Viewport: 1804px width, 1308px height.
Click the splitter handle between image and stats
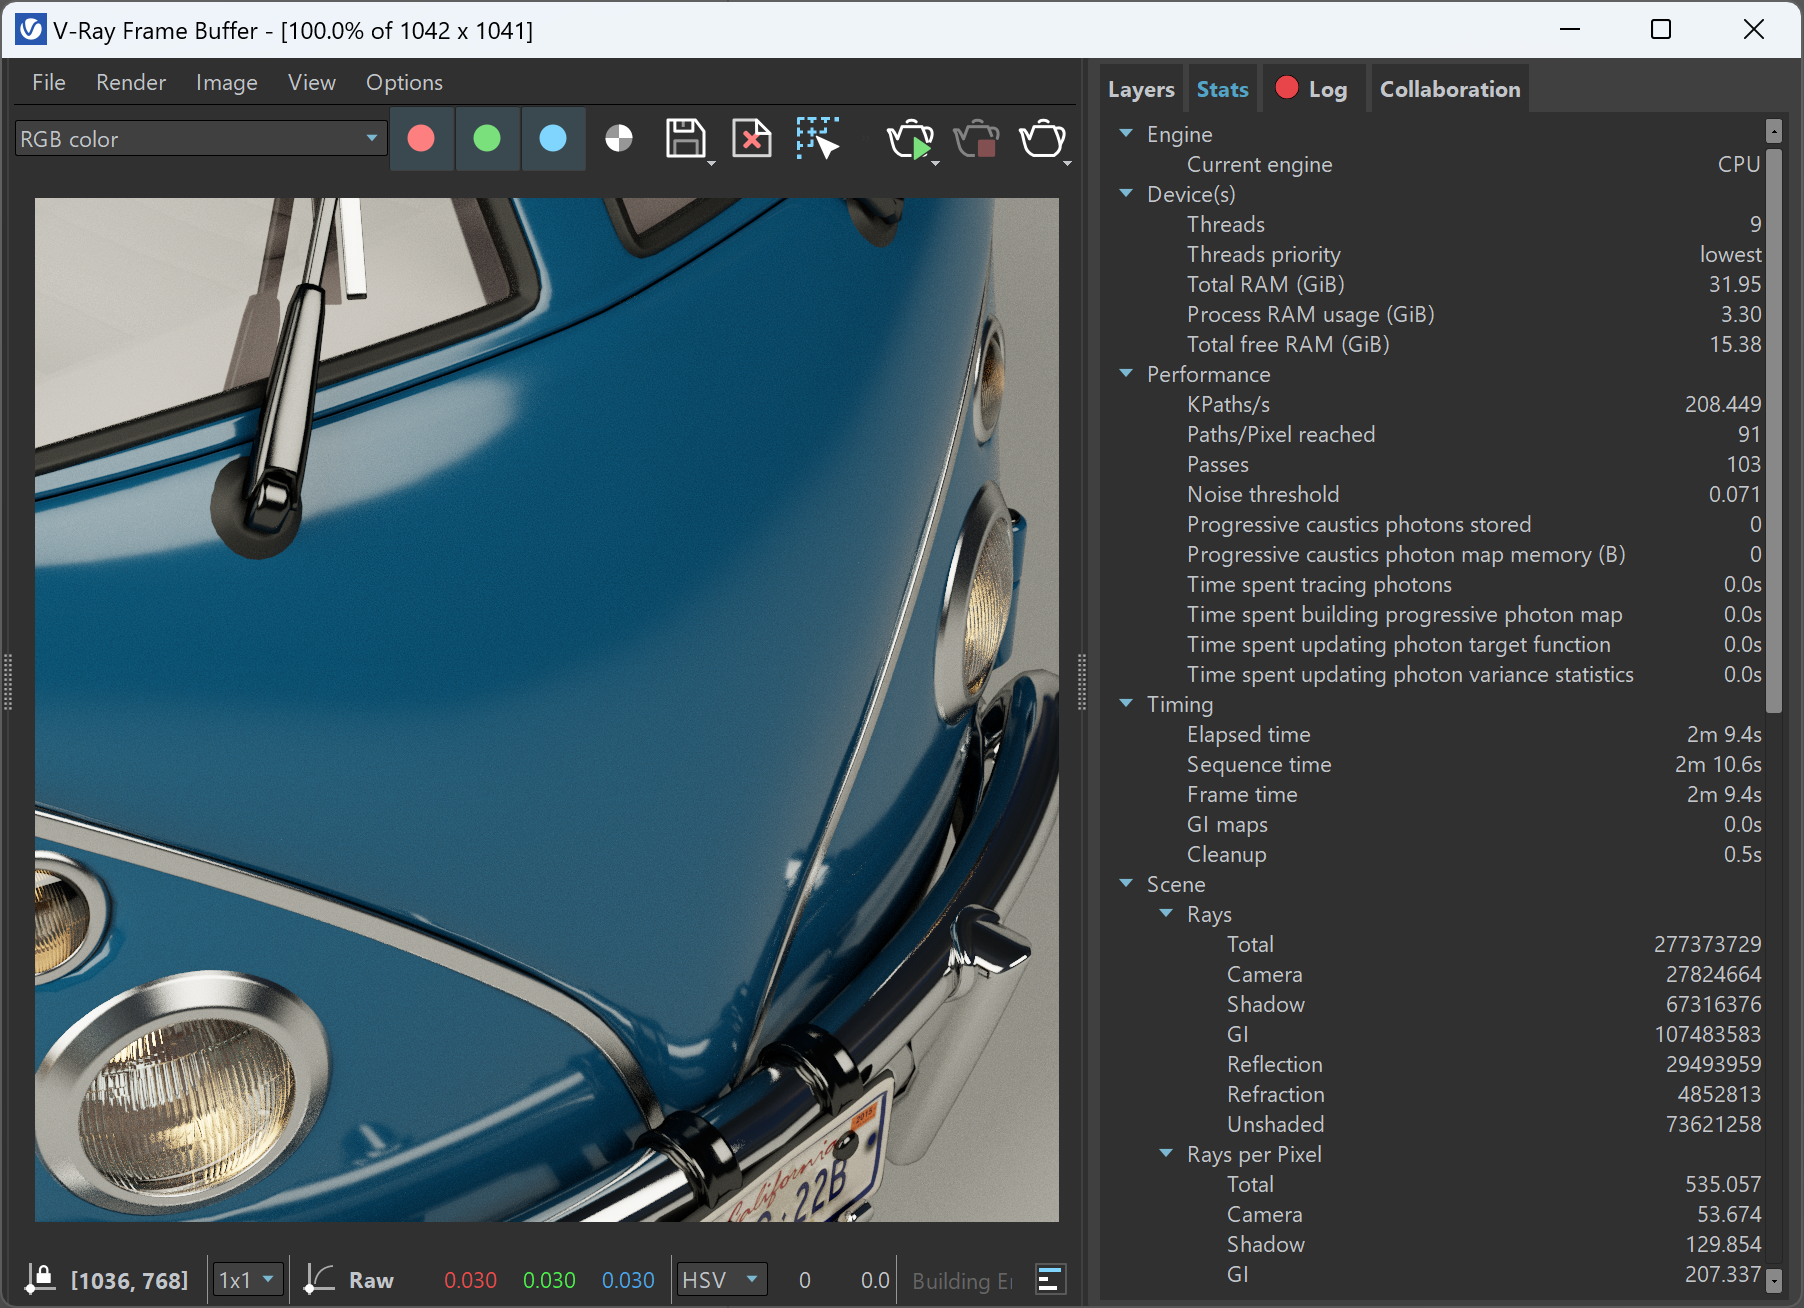(1082, 682)
